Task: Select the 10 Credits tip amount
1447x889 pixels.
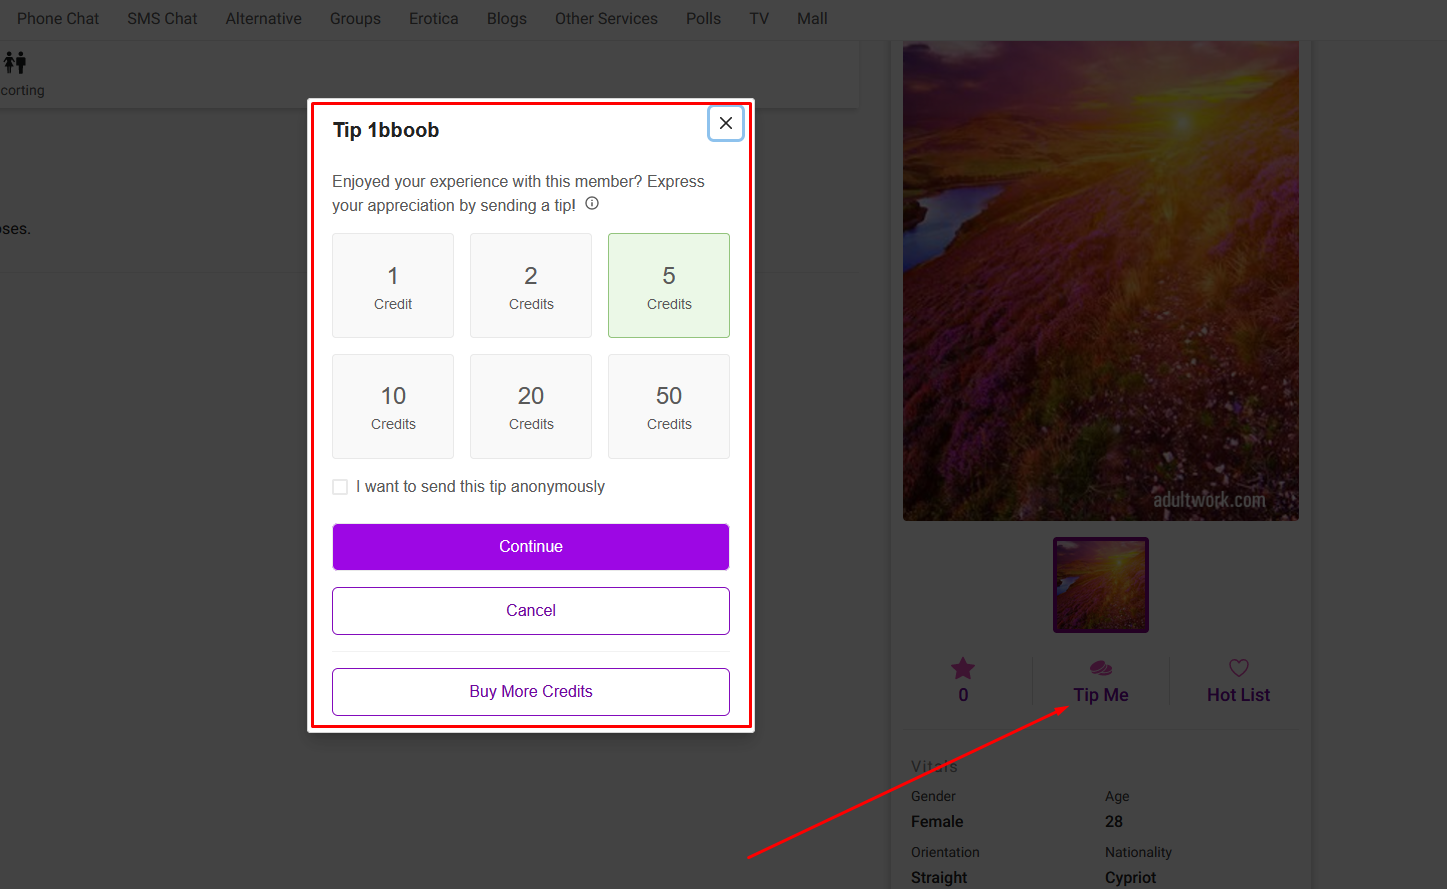Action: [x=393, y=406]
